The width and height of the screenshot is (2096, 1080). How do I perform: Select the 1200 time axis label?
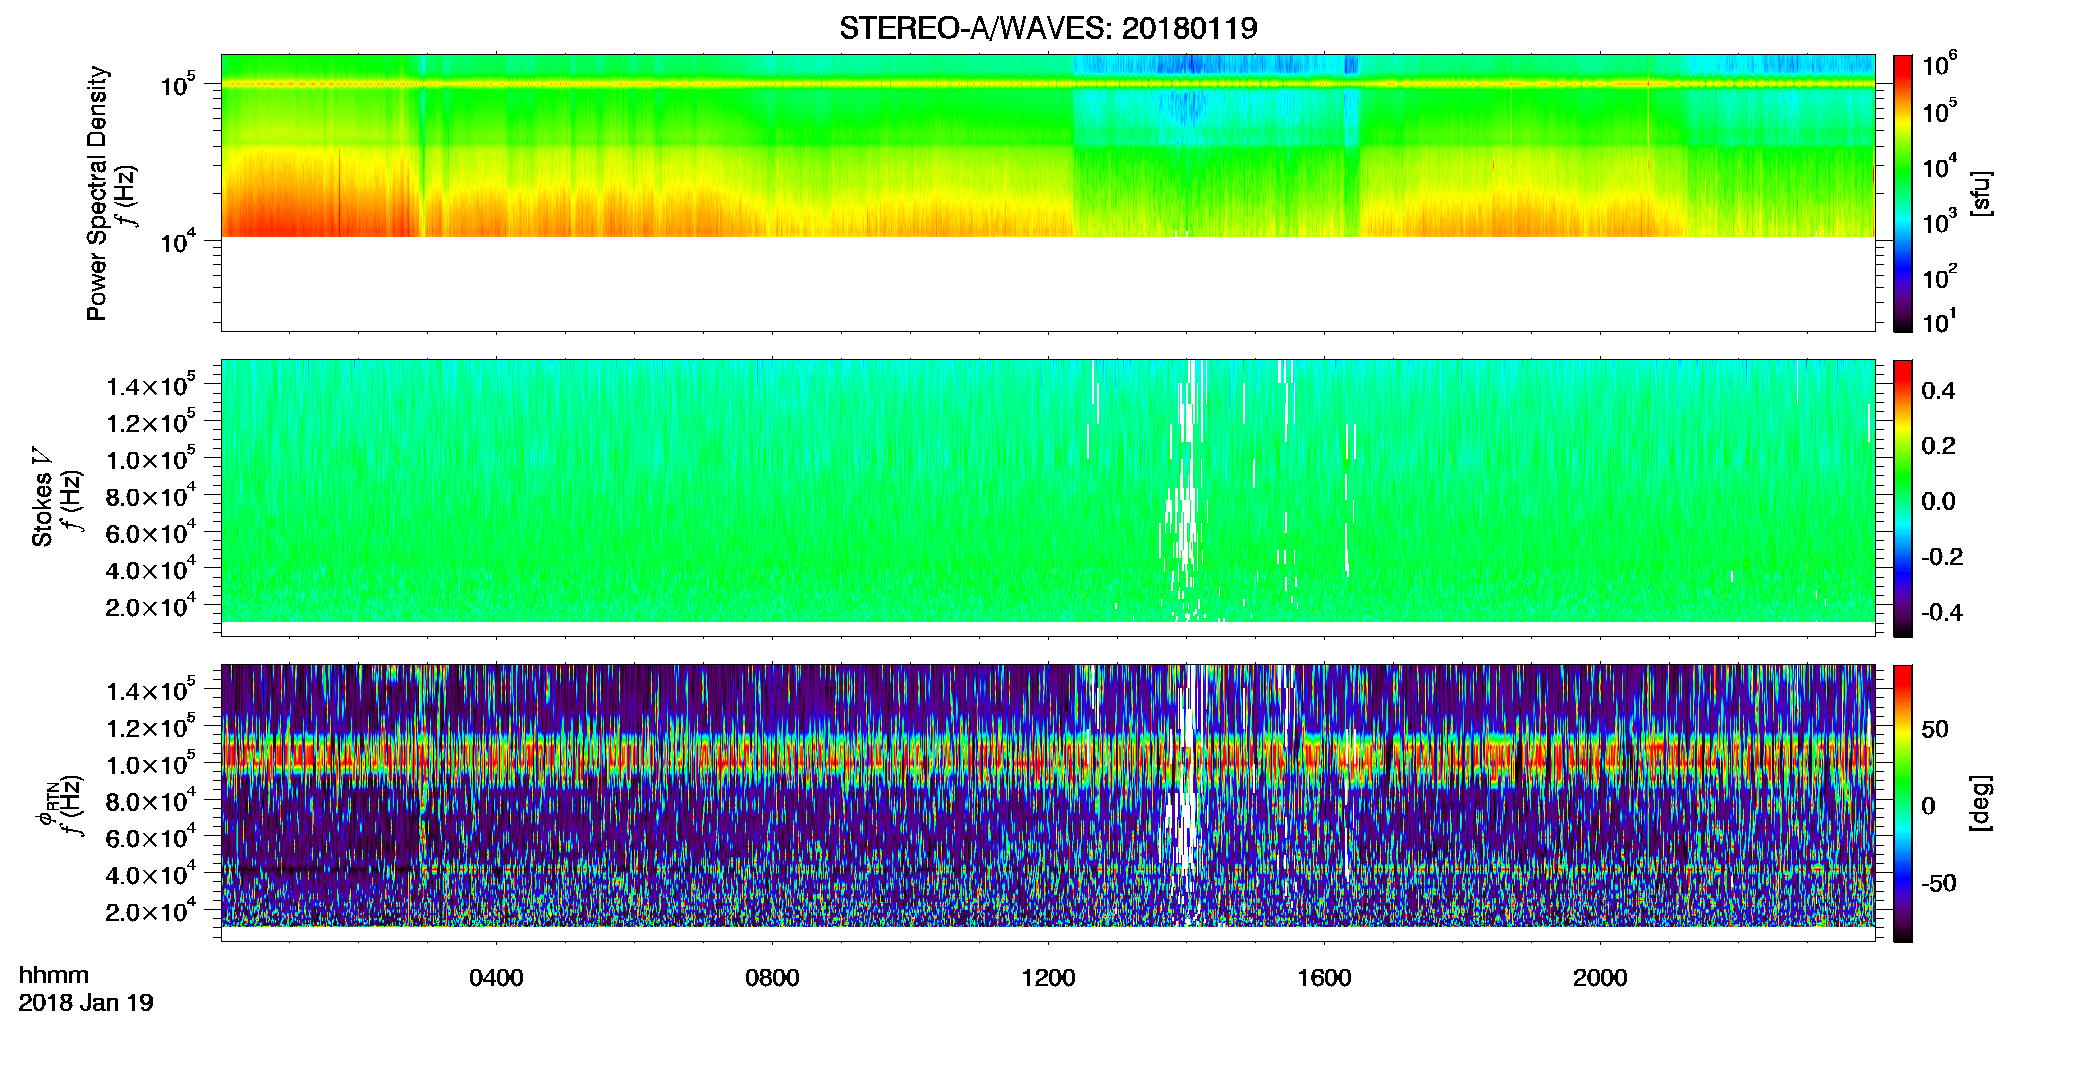[x=1048, y=978]
